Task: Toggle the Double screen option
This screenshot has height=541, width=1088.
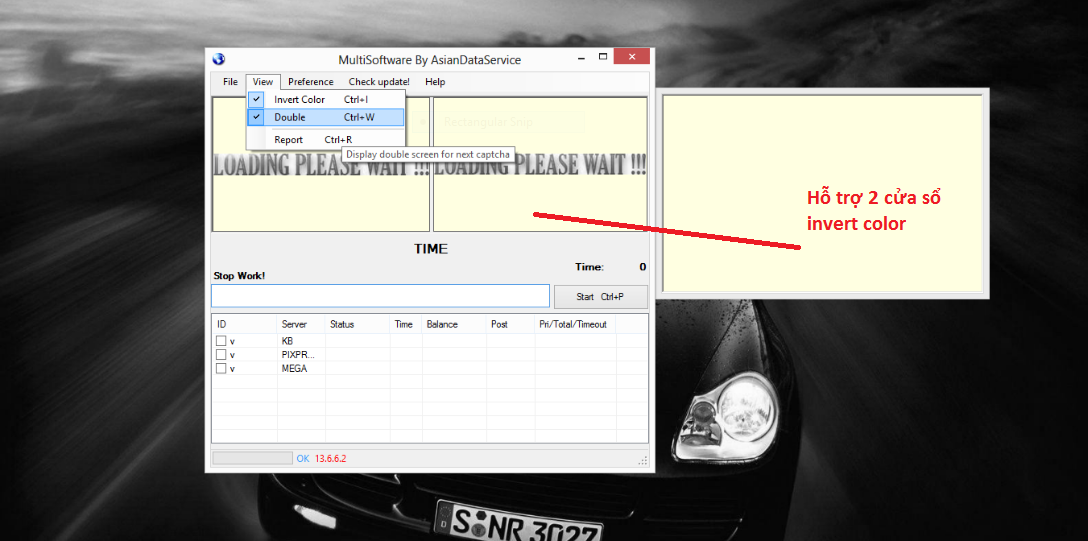Action: [x=325, y=117]
